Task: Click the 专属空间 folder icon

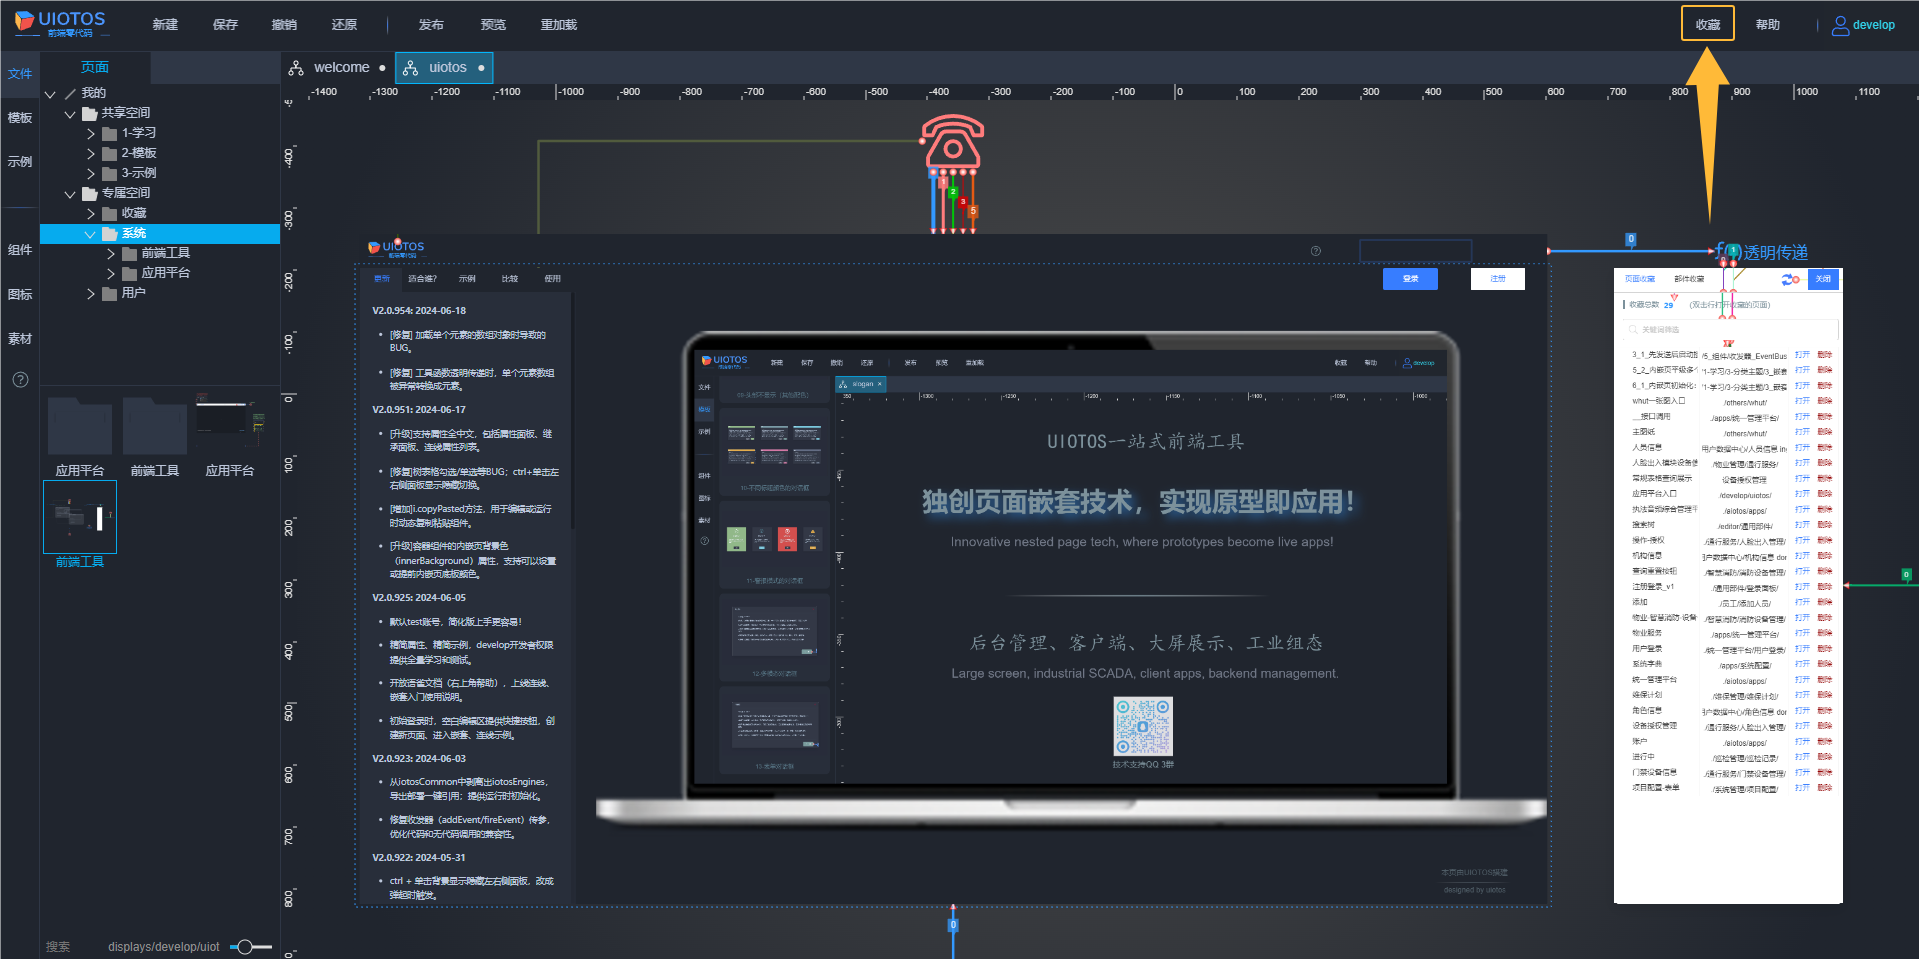Action: coord(90,193)
